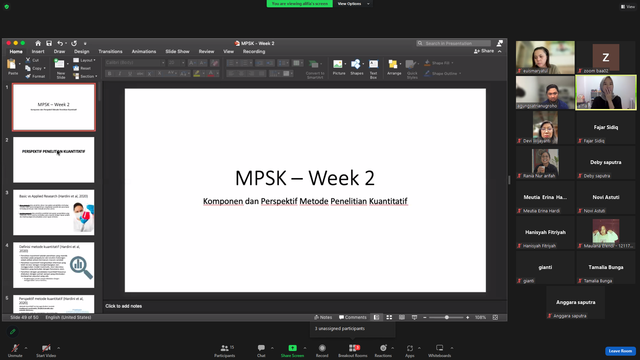Expand the Copy dropdown arrow
The image size is (640, 360).
(x=44, y=69)
